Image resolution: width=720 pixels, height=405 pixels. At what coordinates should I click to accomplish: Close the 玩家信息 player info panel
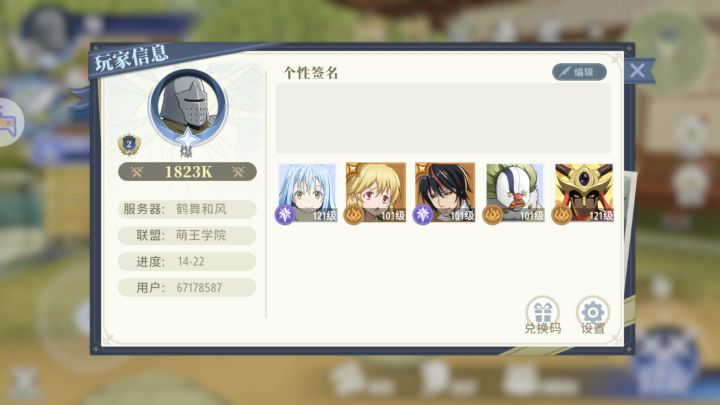click(637, 70)
